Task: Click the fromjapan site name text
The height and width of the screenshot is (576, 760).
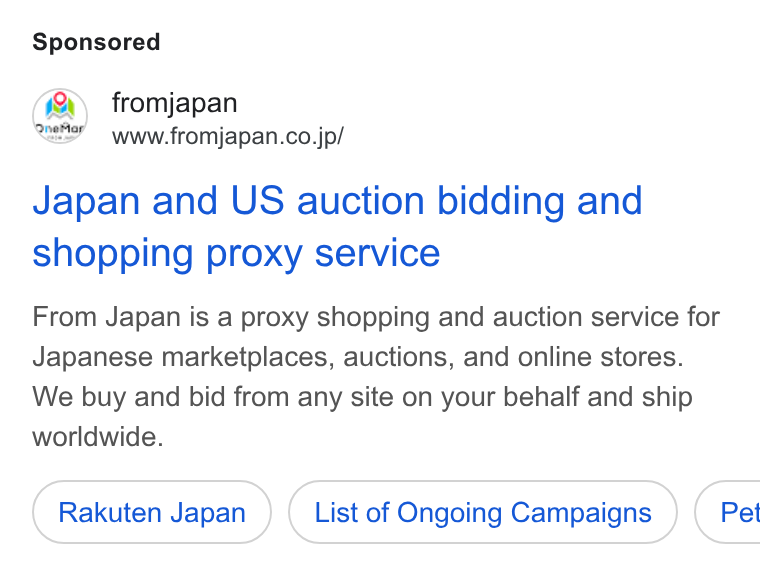Action: click(174, 103)
